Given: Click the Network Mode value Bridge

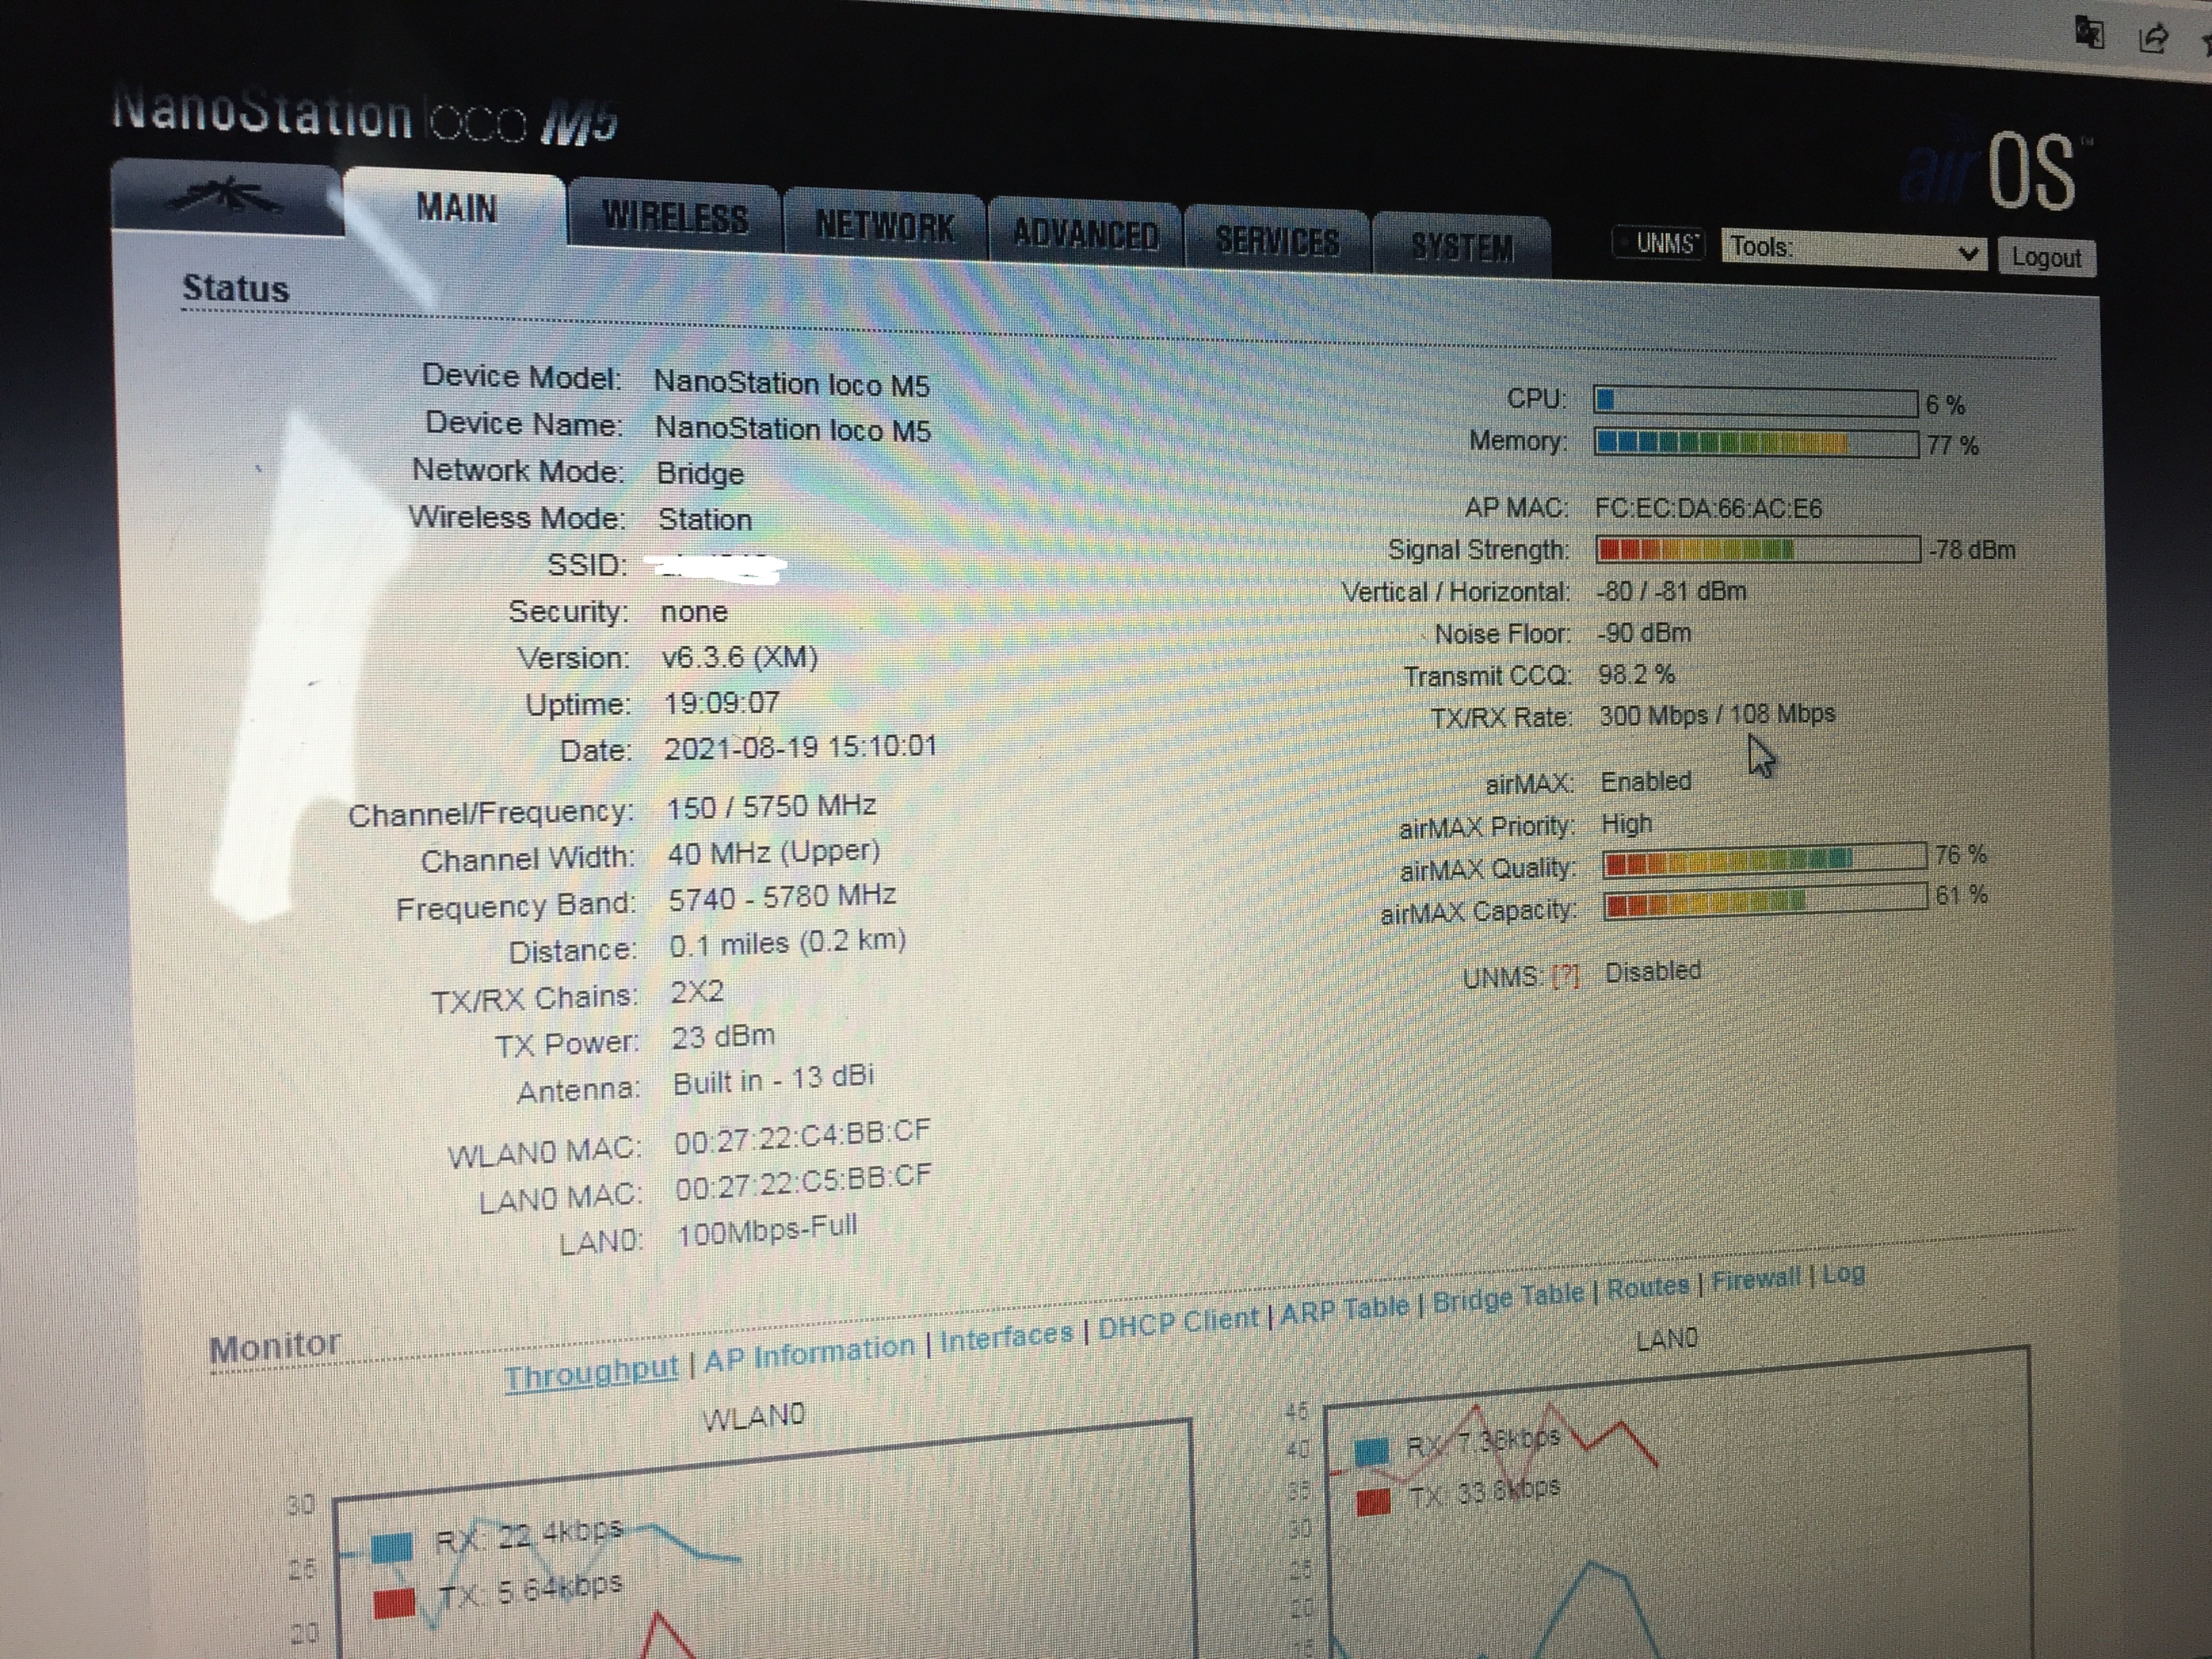Looking at the screenshot, I should pos(700,473).
